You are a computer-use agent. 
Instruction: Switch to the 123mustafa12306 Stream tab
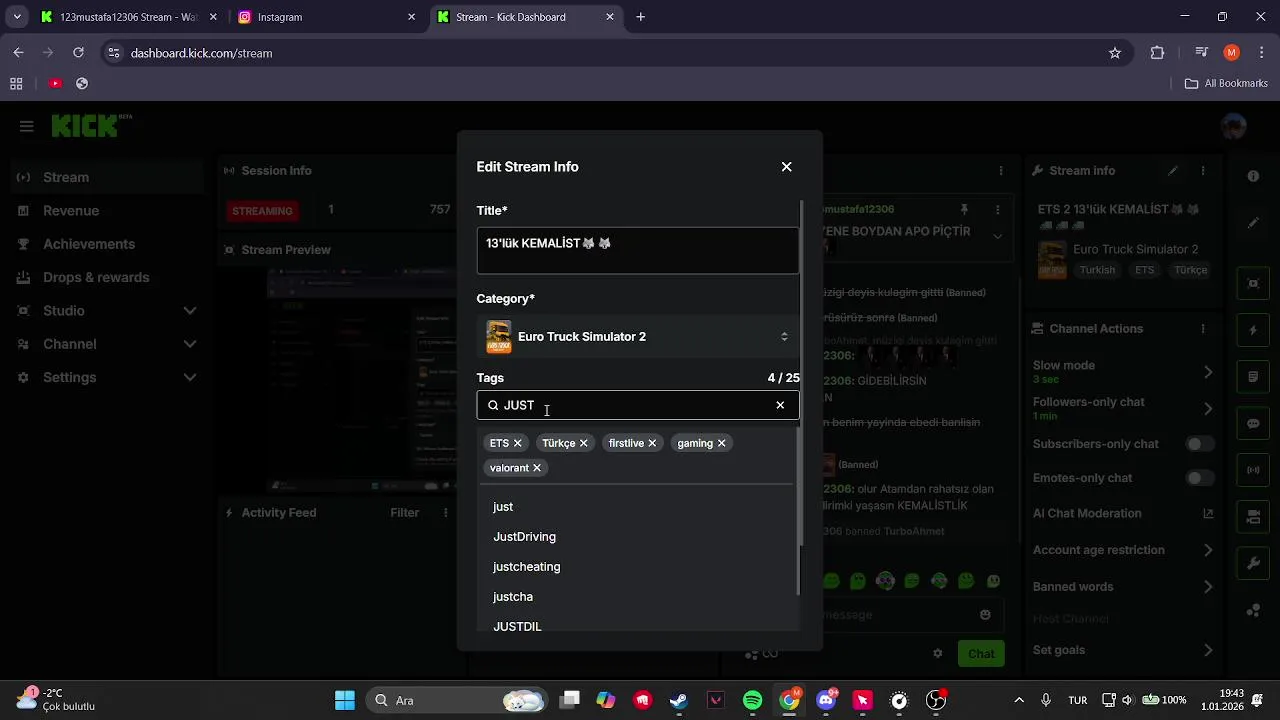pyautogui.click(x=128, y=17)
